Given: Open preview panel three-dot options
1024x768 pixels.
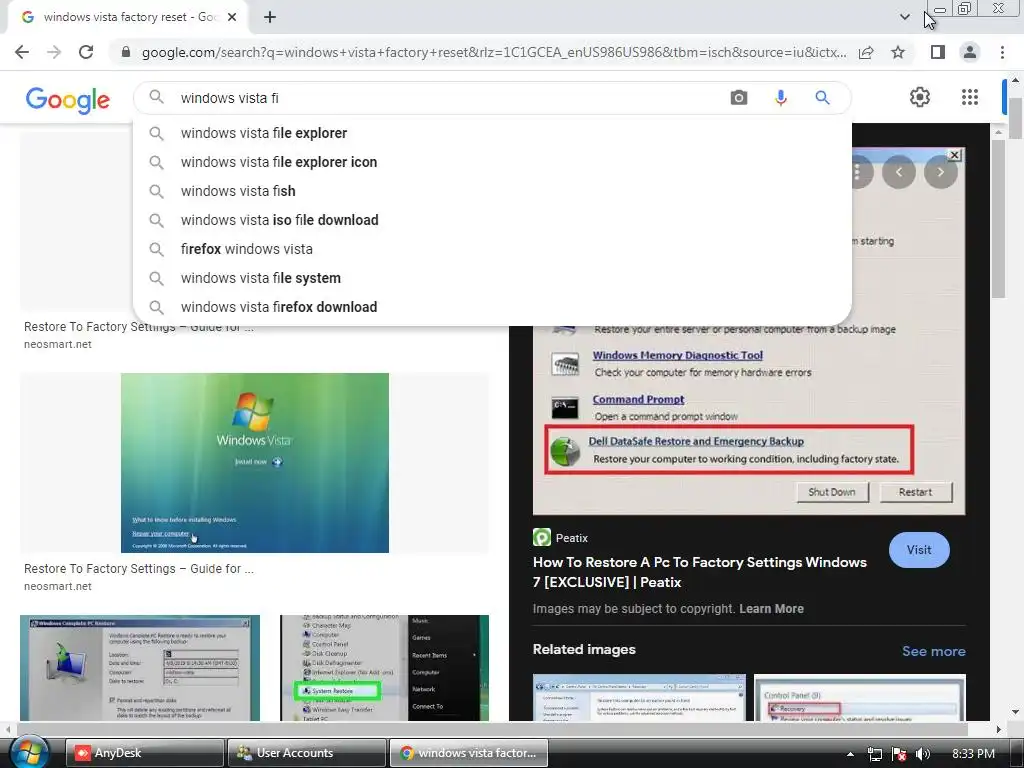Looking at the screenshot, I should click(860, 172).
